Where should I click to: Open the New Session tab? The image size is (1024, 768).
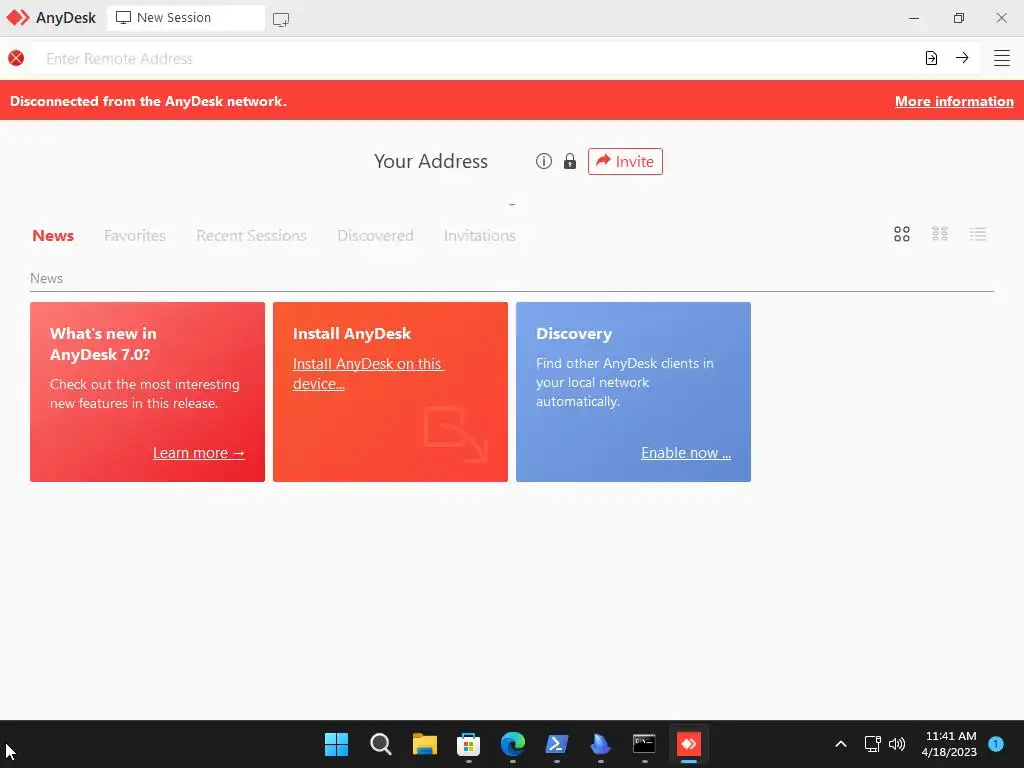185,18
